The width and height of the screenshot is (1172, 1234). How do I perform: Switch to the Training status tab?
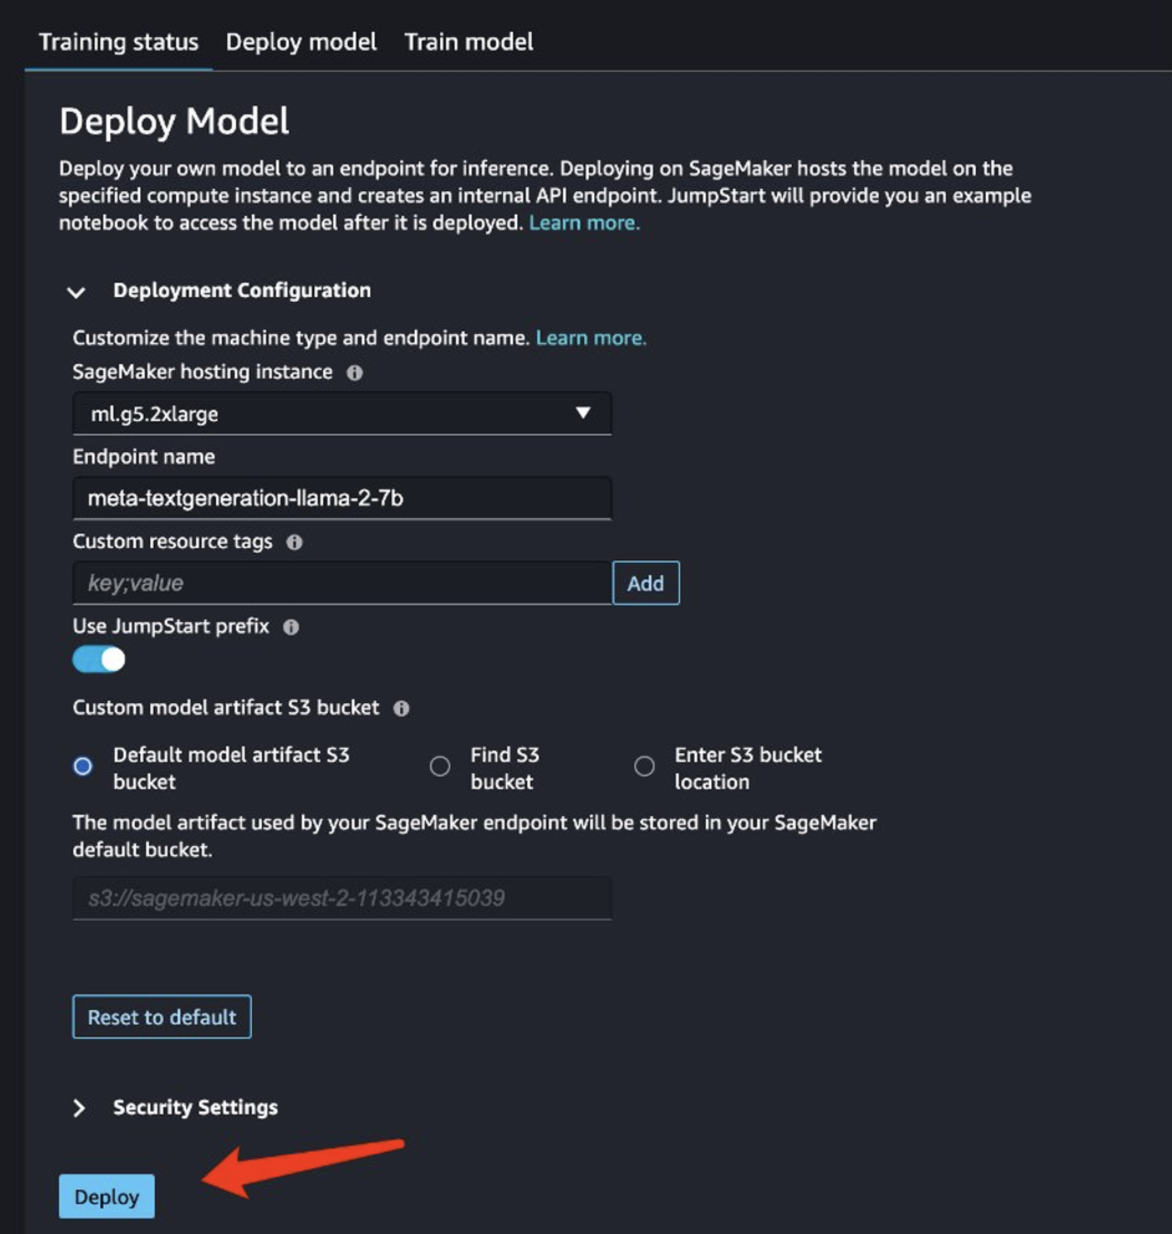coord(118,42)
